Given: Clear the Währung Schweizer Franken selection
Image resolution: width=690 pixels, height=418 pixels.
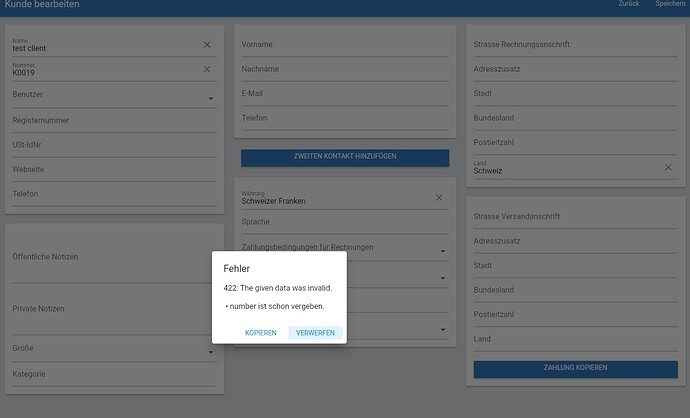Looking at the screenshot, I should coord(439,198).
